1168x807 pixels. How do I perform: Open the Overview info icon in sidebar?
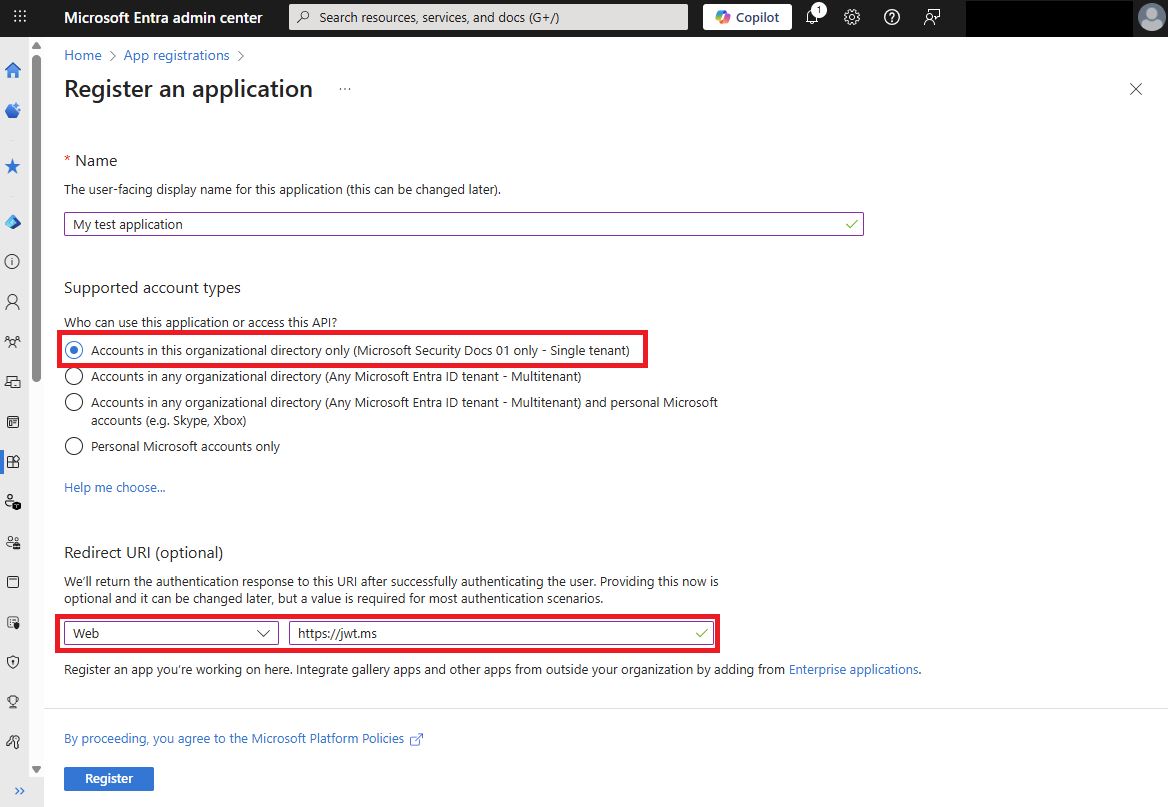(x=13, y=262)
